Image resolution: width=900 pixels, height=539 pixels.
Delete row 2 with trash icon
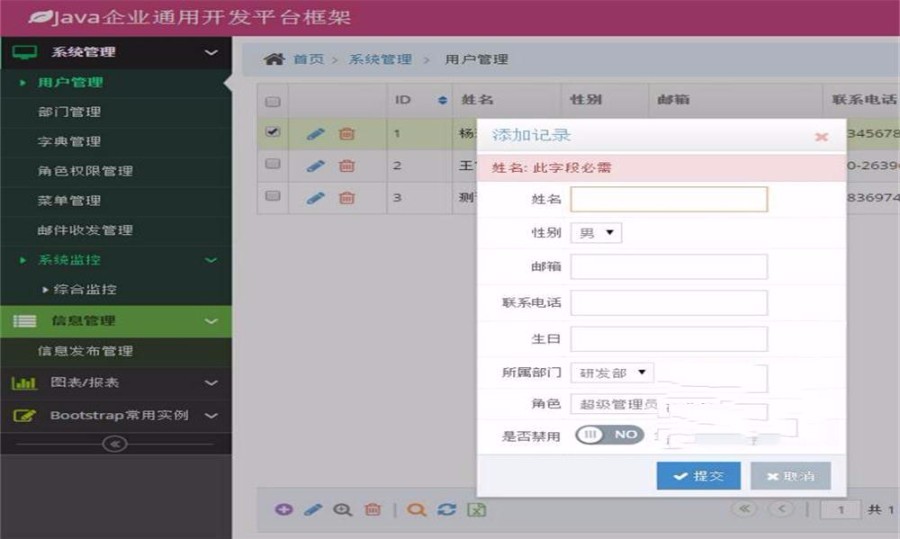pyautogui.click(x=347, y=166)
